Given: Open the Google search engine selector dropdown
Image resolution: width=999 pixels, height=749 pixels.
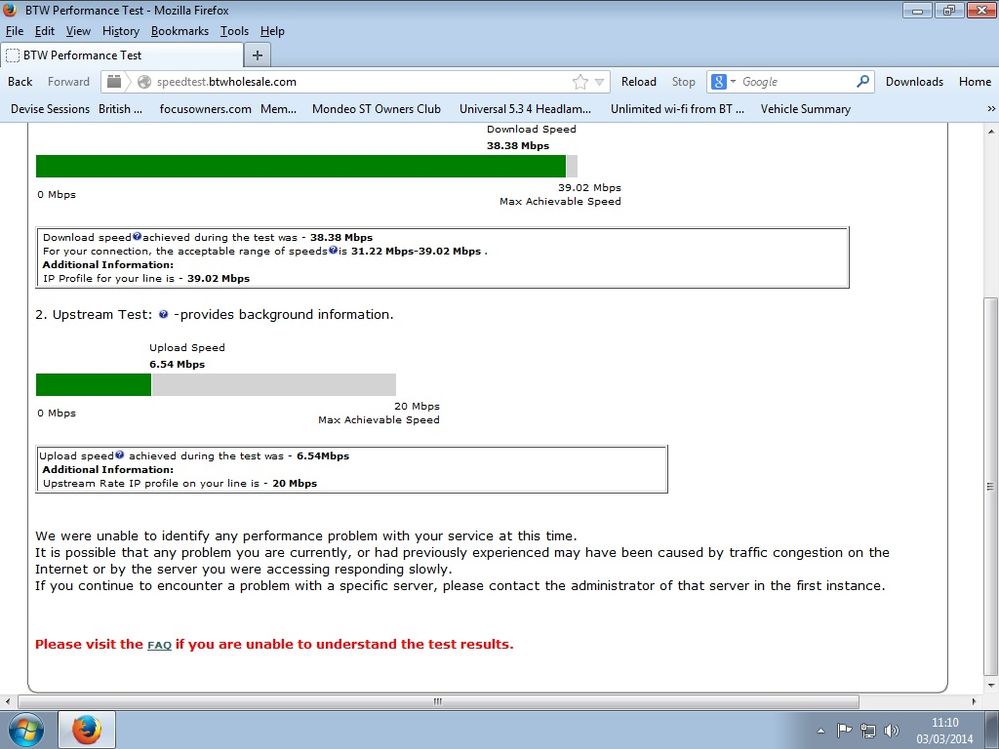Looking at the screenshot, I should pyautogui.click(x=723, y=82).
